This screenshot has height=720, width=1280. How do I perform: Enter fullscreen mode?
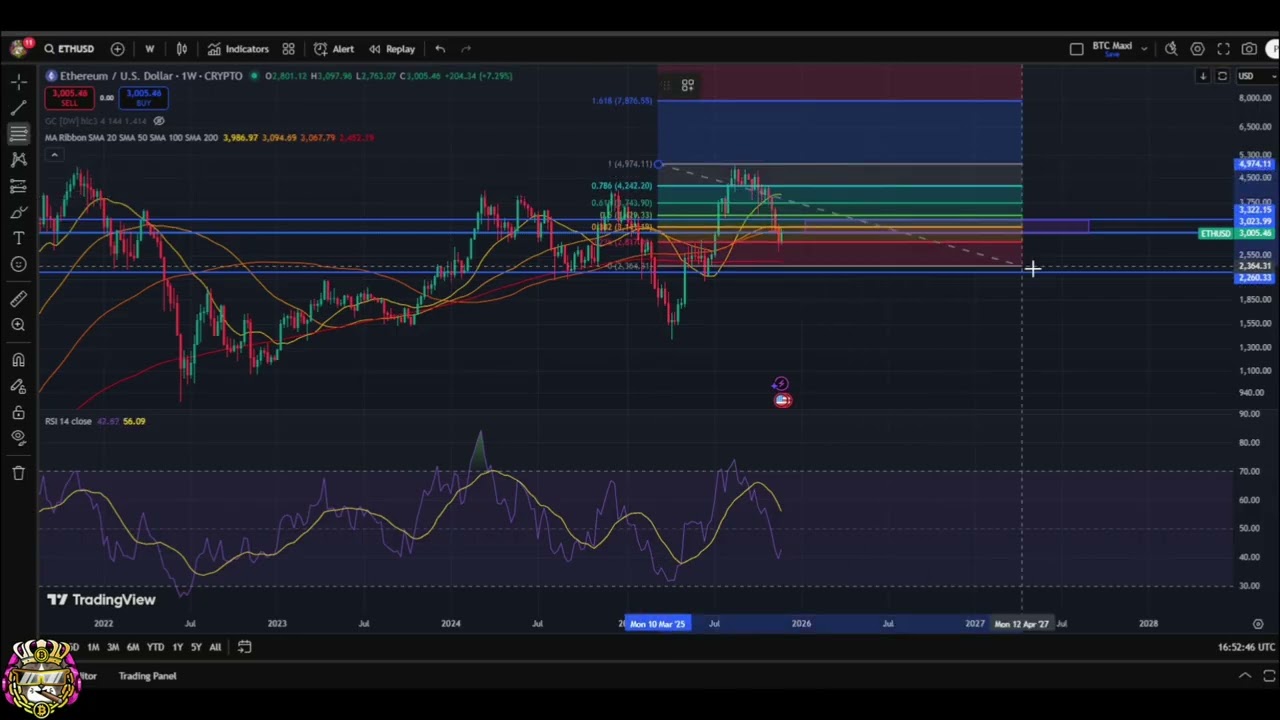[1223, 49]
